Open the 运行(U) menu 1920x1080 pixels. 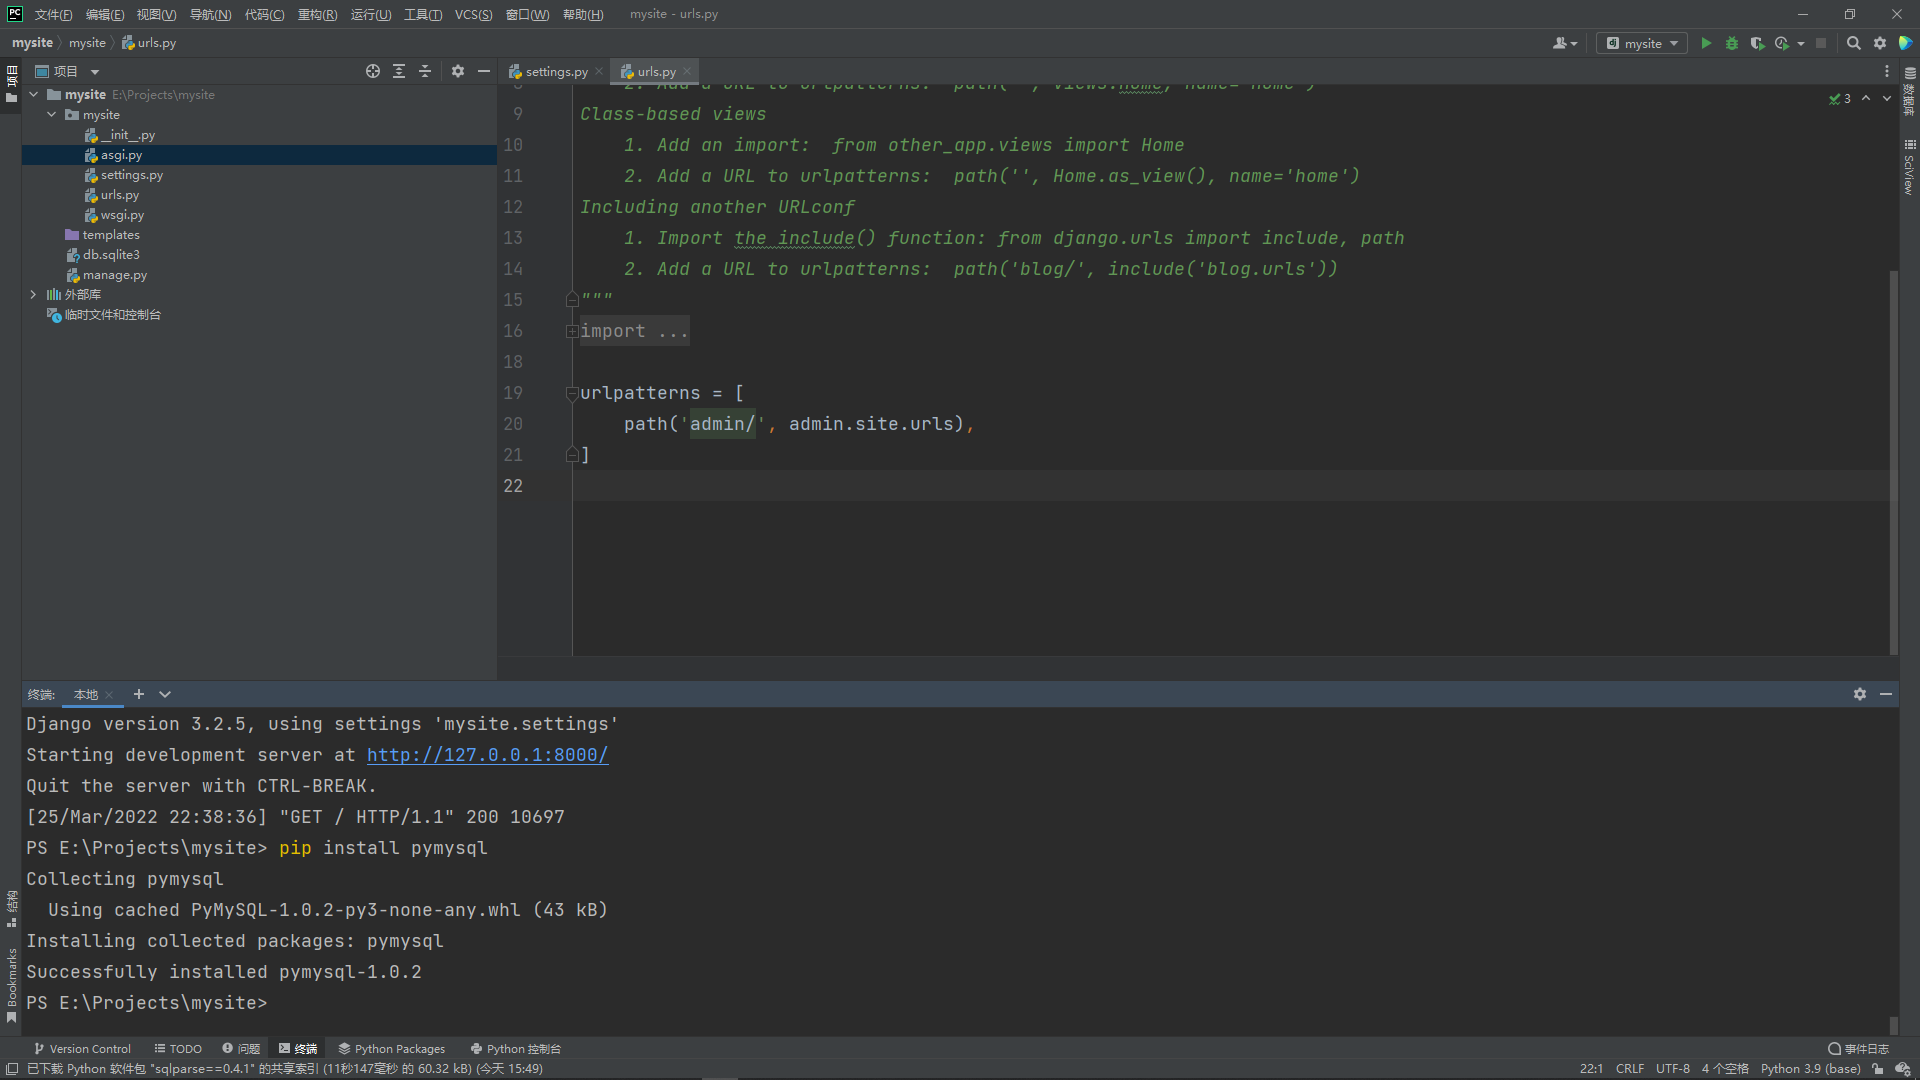click(x=371, y=14)
